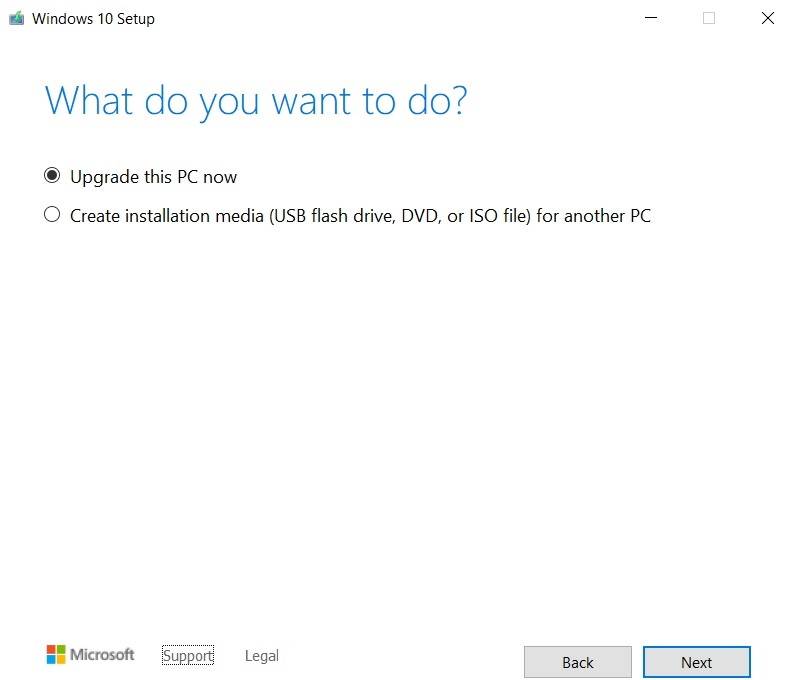Image resolution: width=795 pixels, height=680 pixels.
Task: Click the Microsoft four-color square logo
Action: [x=55, y=655]
